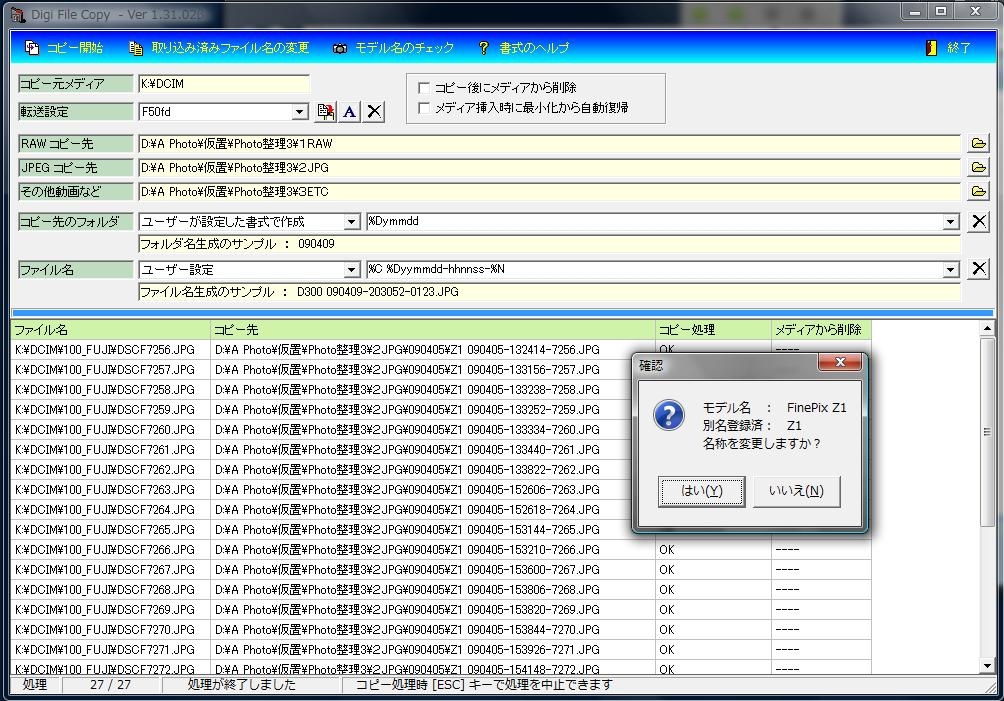Click はい(Y) in the confirmation dialog

click(701, 491)
